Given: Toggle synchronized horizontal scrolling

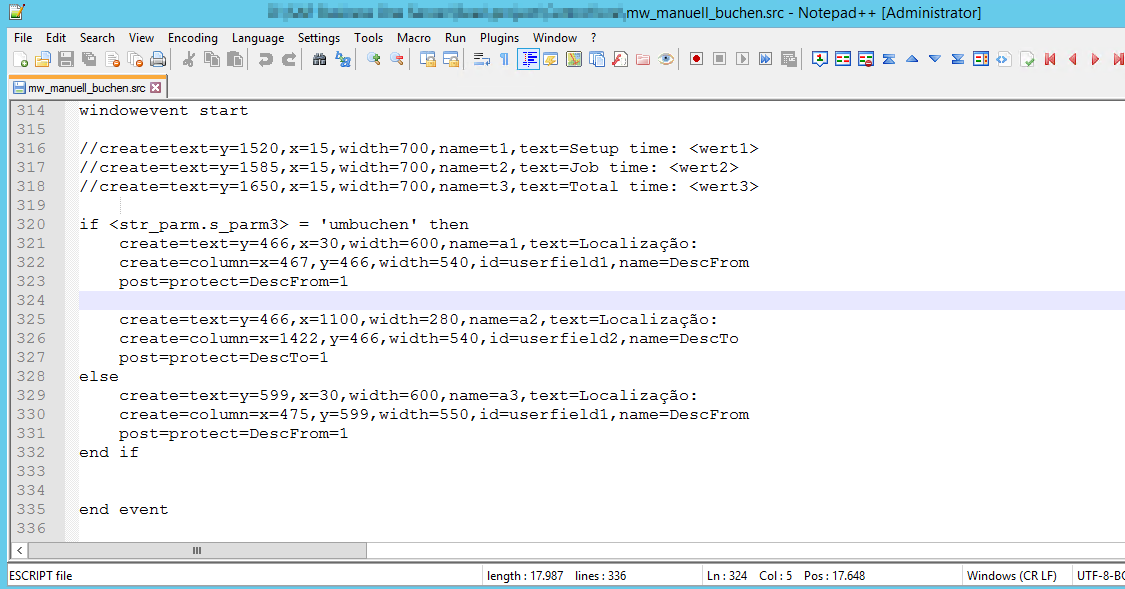Looking at the screenshot, I should 451,60.
